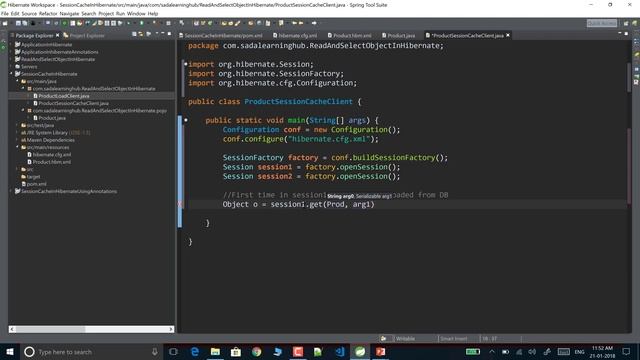Switch to the Product.java editor tab
The width and height of the screenshot is (640, 360).
[x=398, y=36]
